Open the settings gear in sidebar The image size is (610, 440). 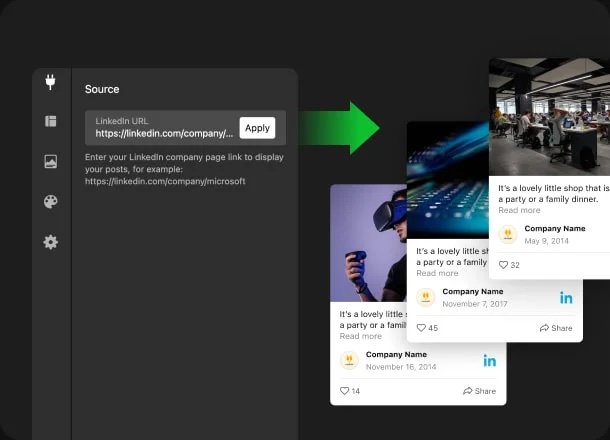51,242
